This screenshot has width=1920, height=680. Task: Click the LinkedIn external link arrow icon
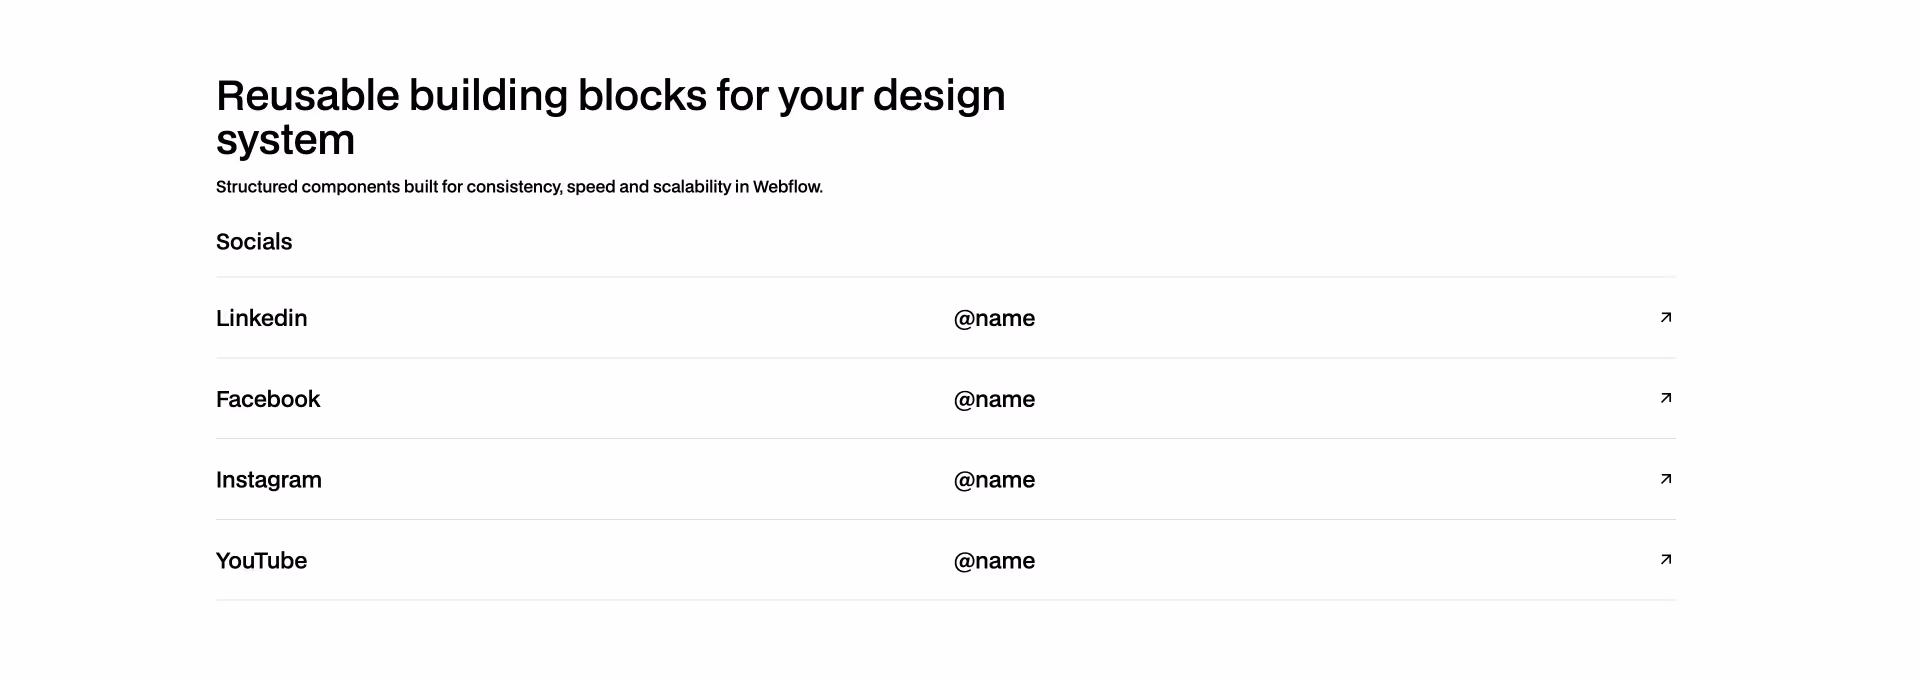(1665, 317)
